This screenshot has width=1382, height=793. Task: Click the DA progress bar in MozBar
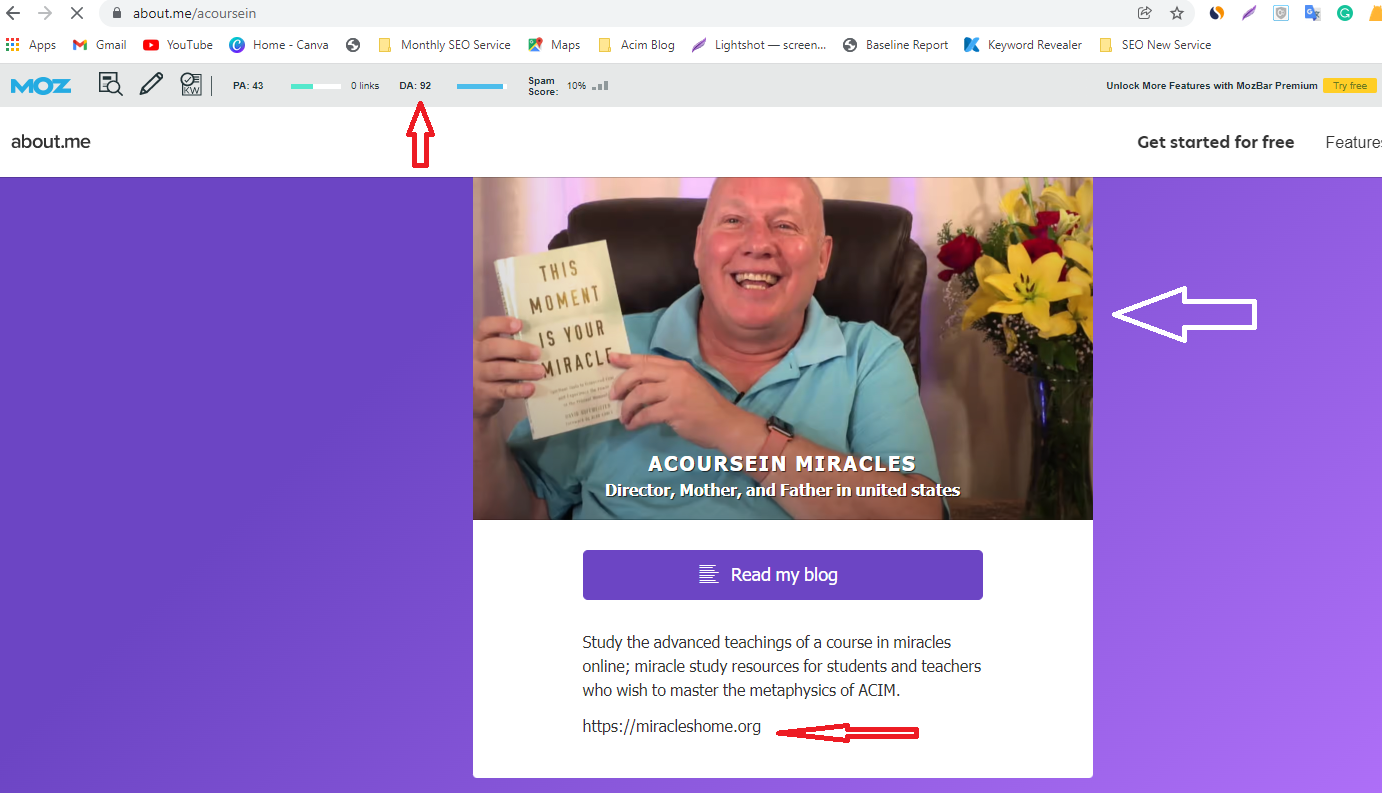click(482, 86)
